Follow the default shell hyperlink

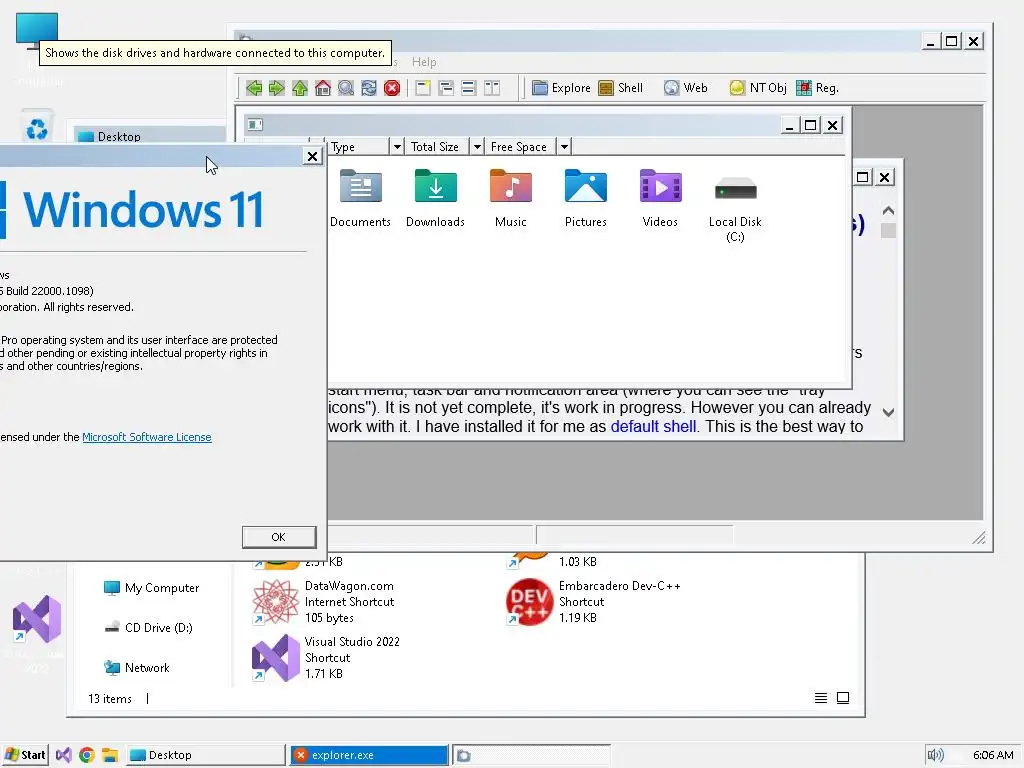click(653, 426)
